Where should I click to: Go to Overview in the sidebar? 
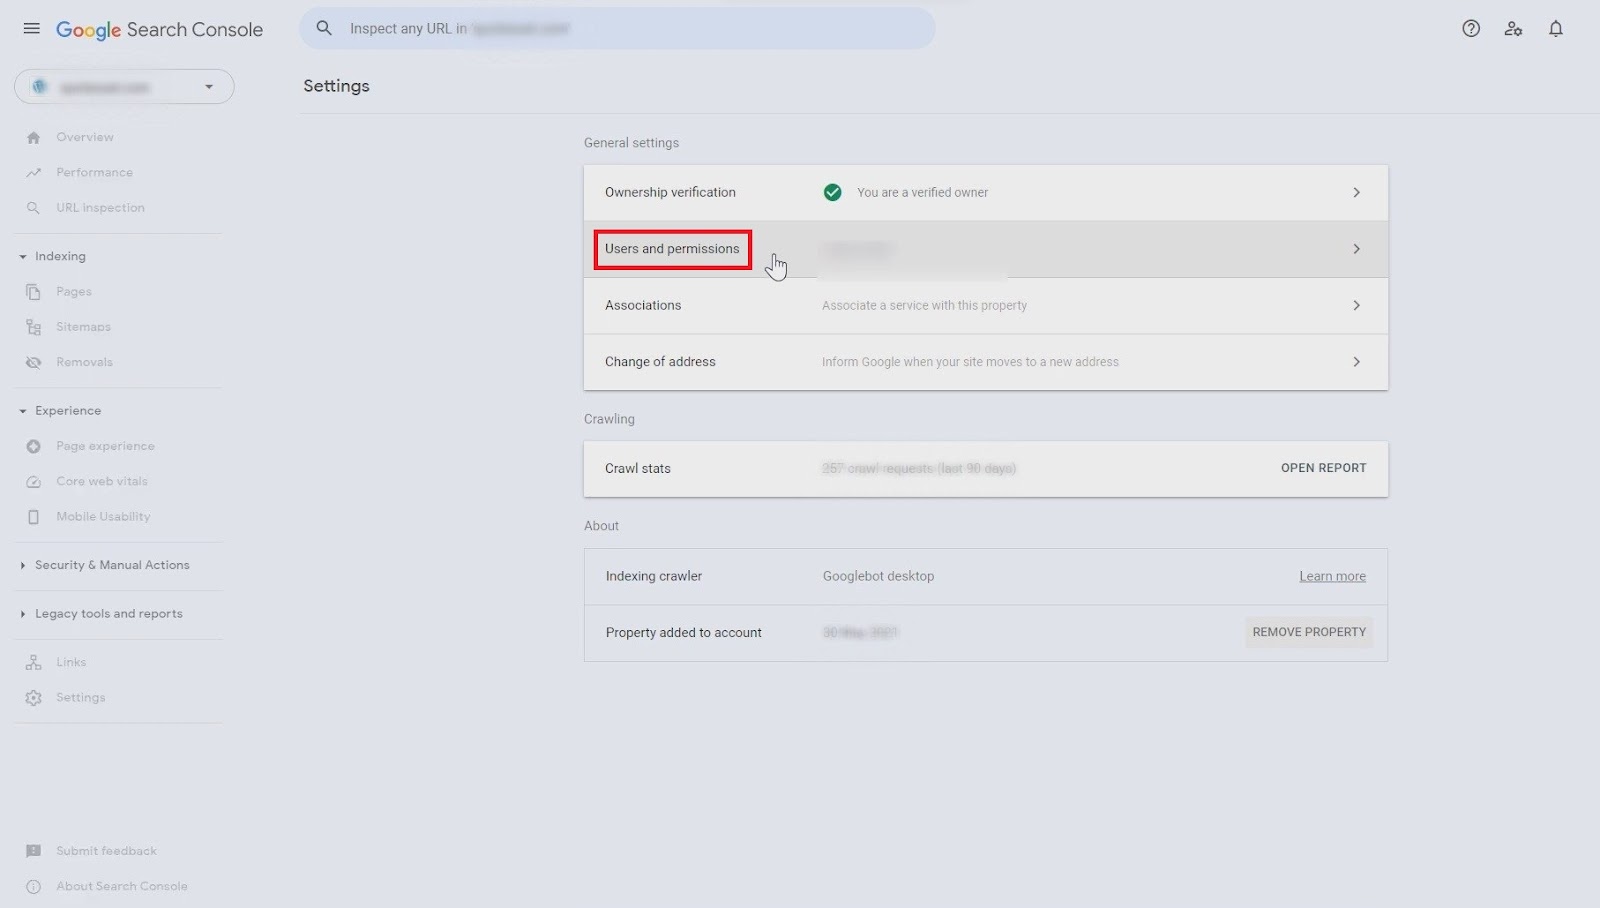84,137
